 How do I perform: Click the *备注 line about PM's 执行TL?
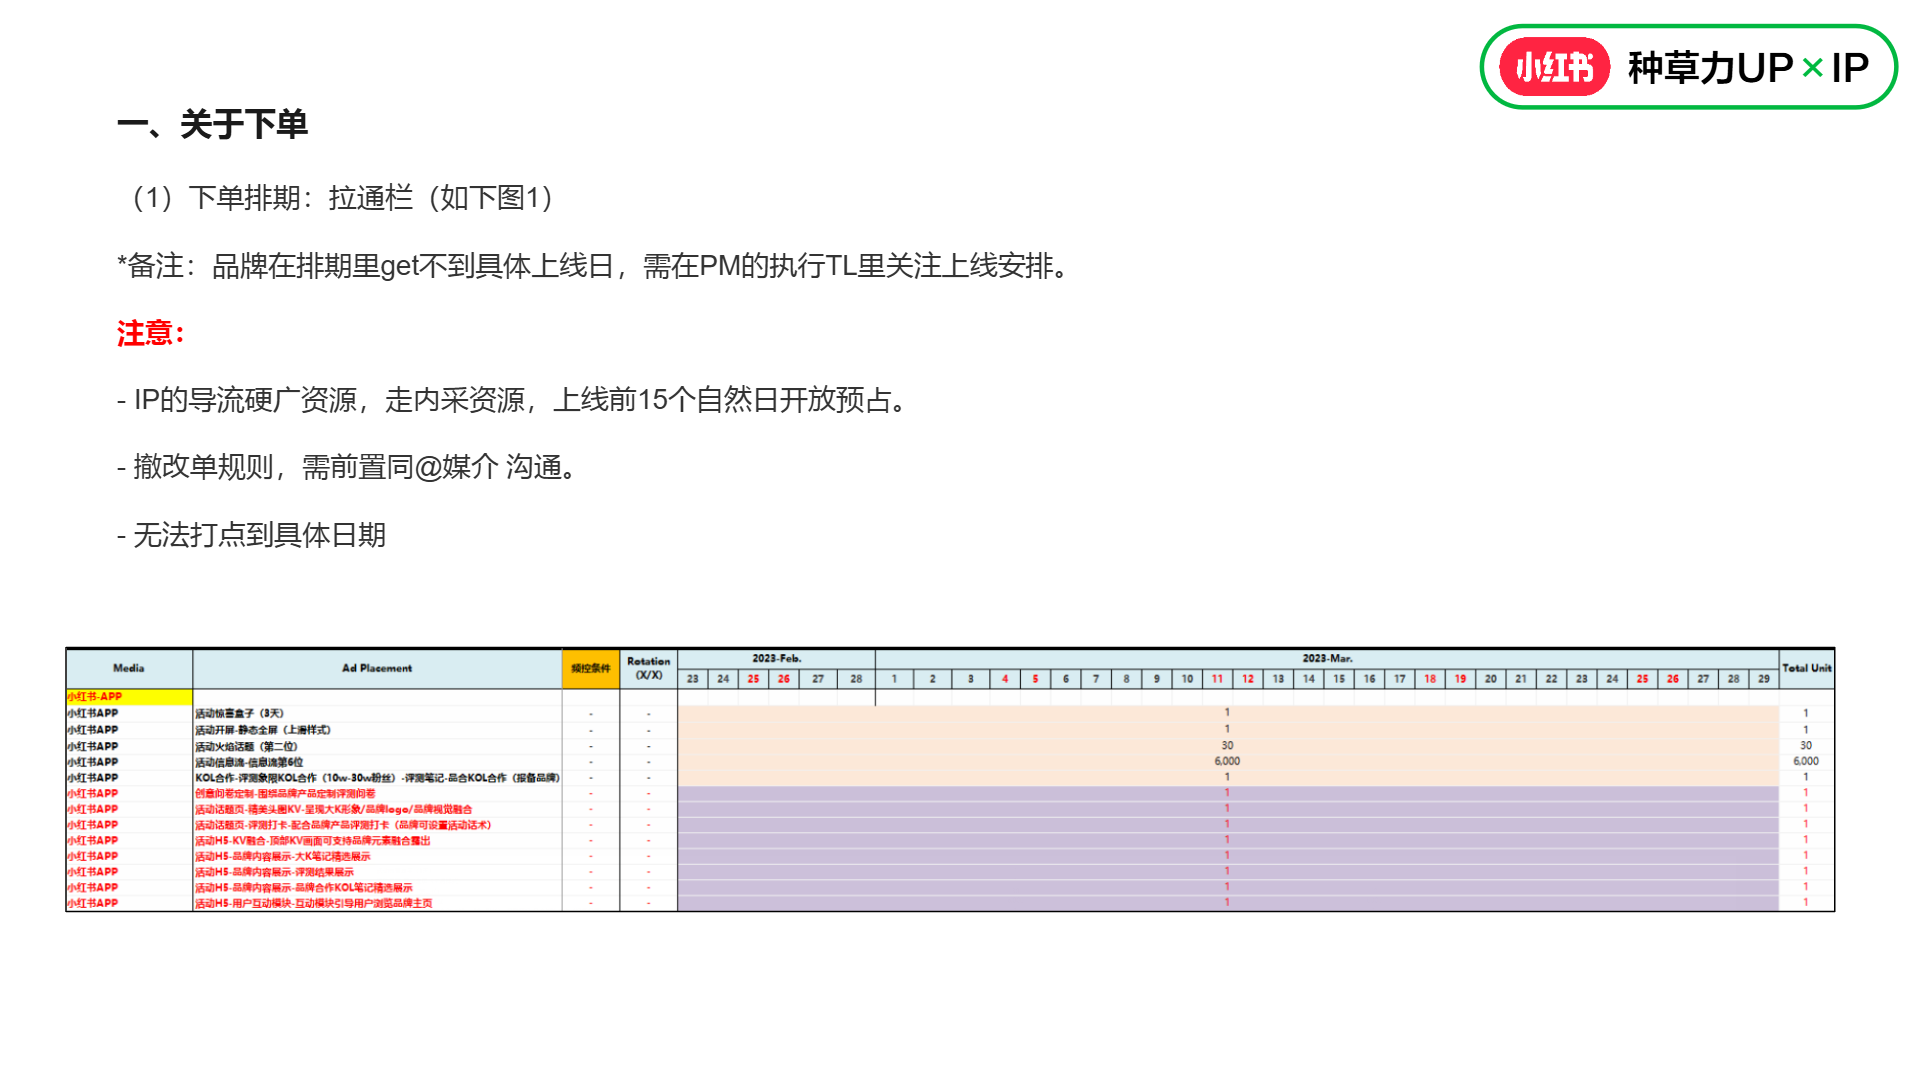click(597, 266)
